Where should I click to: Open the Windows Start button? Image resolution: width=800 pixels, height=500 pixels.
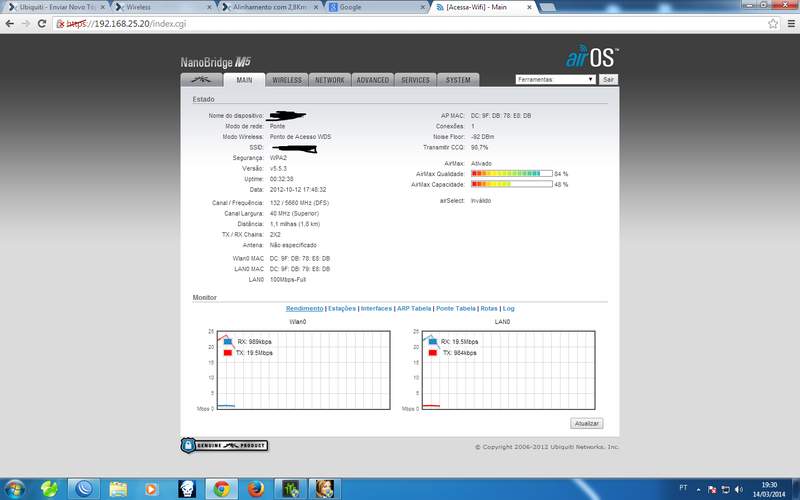(14, 489)
